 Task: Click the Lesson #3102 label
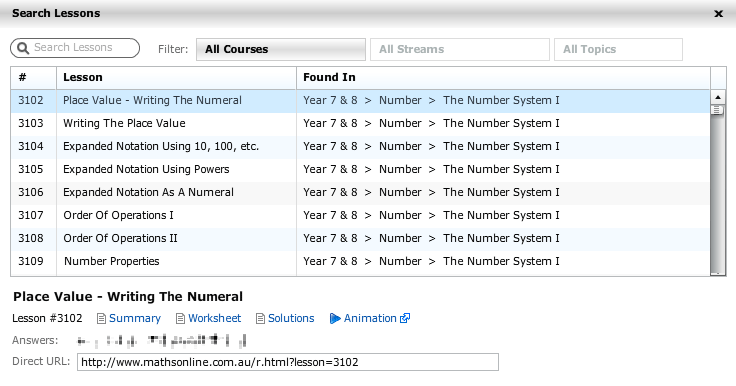coord(47,318)
